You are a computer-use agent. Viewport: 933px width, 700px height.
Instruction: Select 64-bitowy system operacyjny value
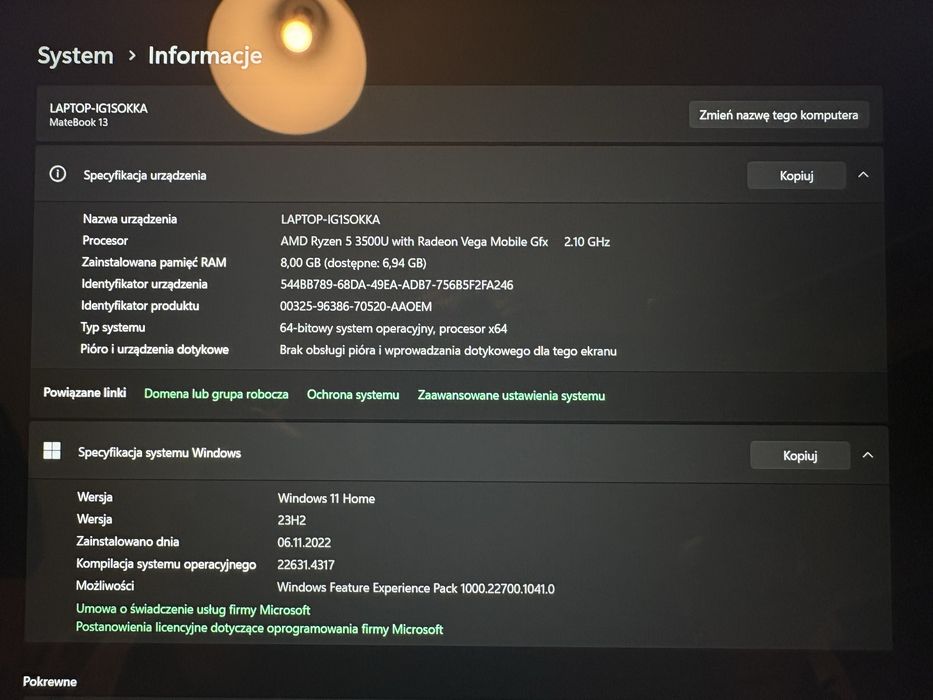pyautogui.click(x=393, y=329)
